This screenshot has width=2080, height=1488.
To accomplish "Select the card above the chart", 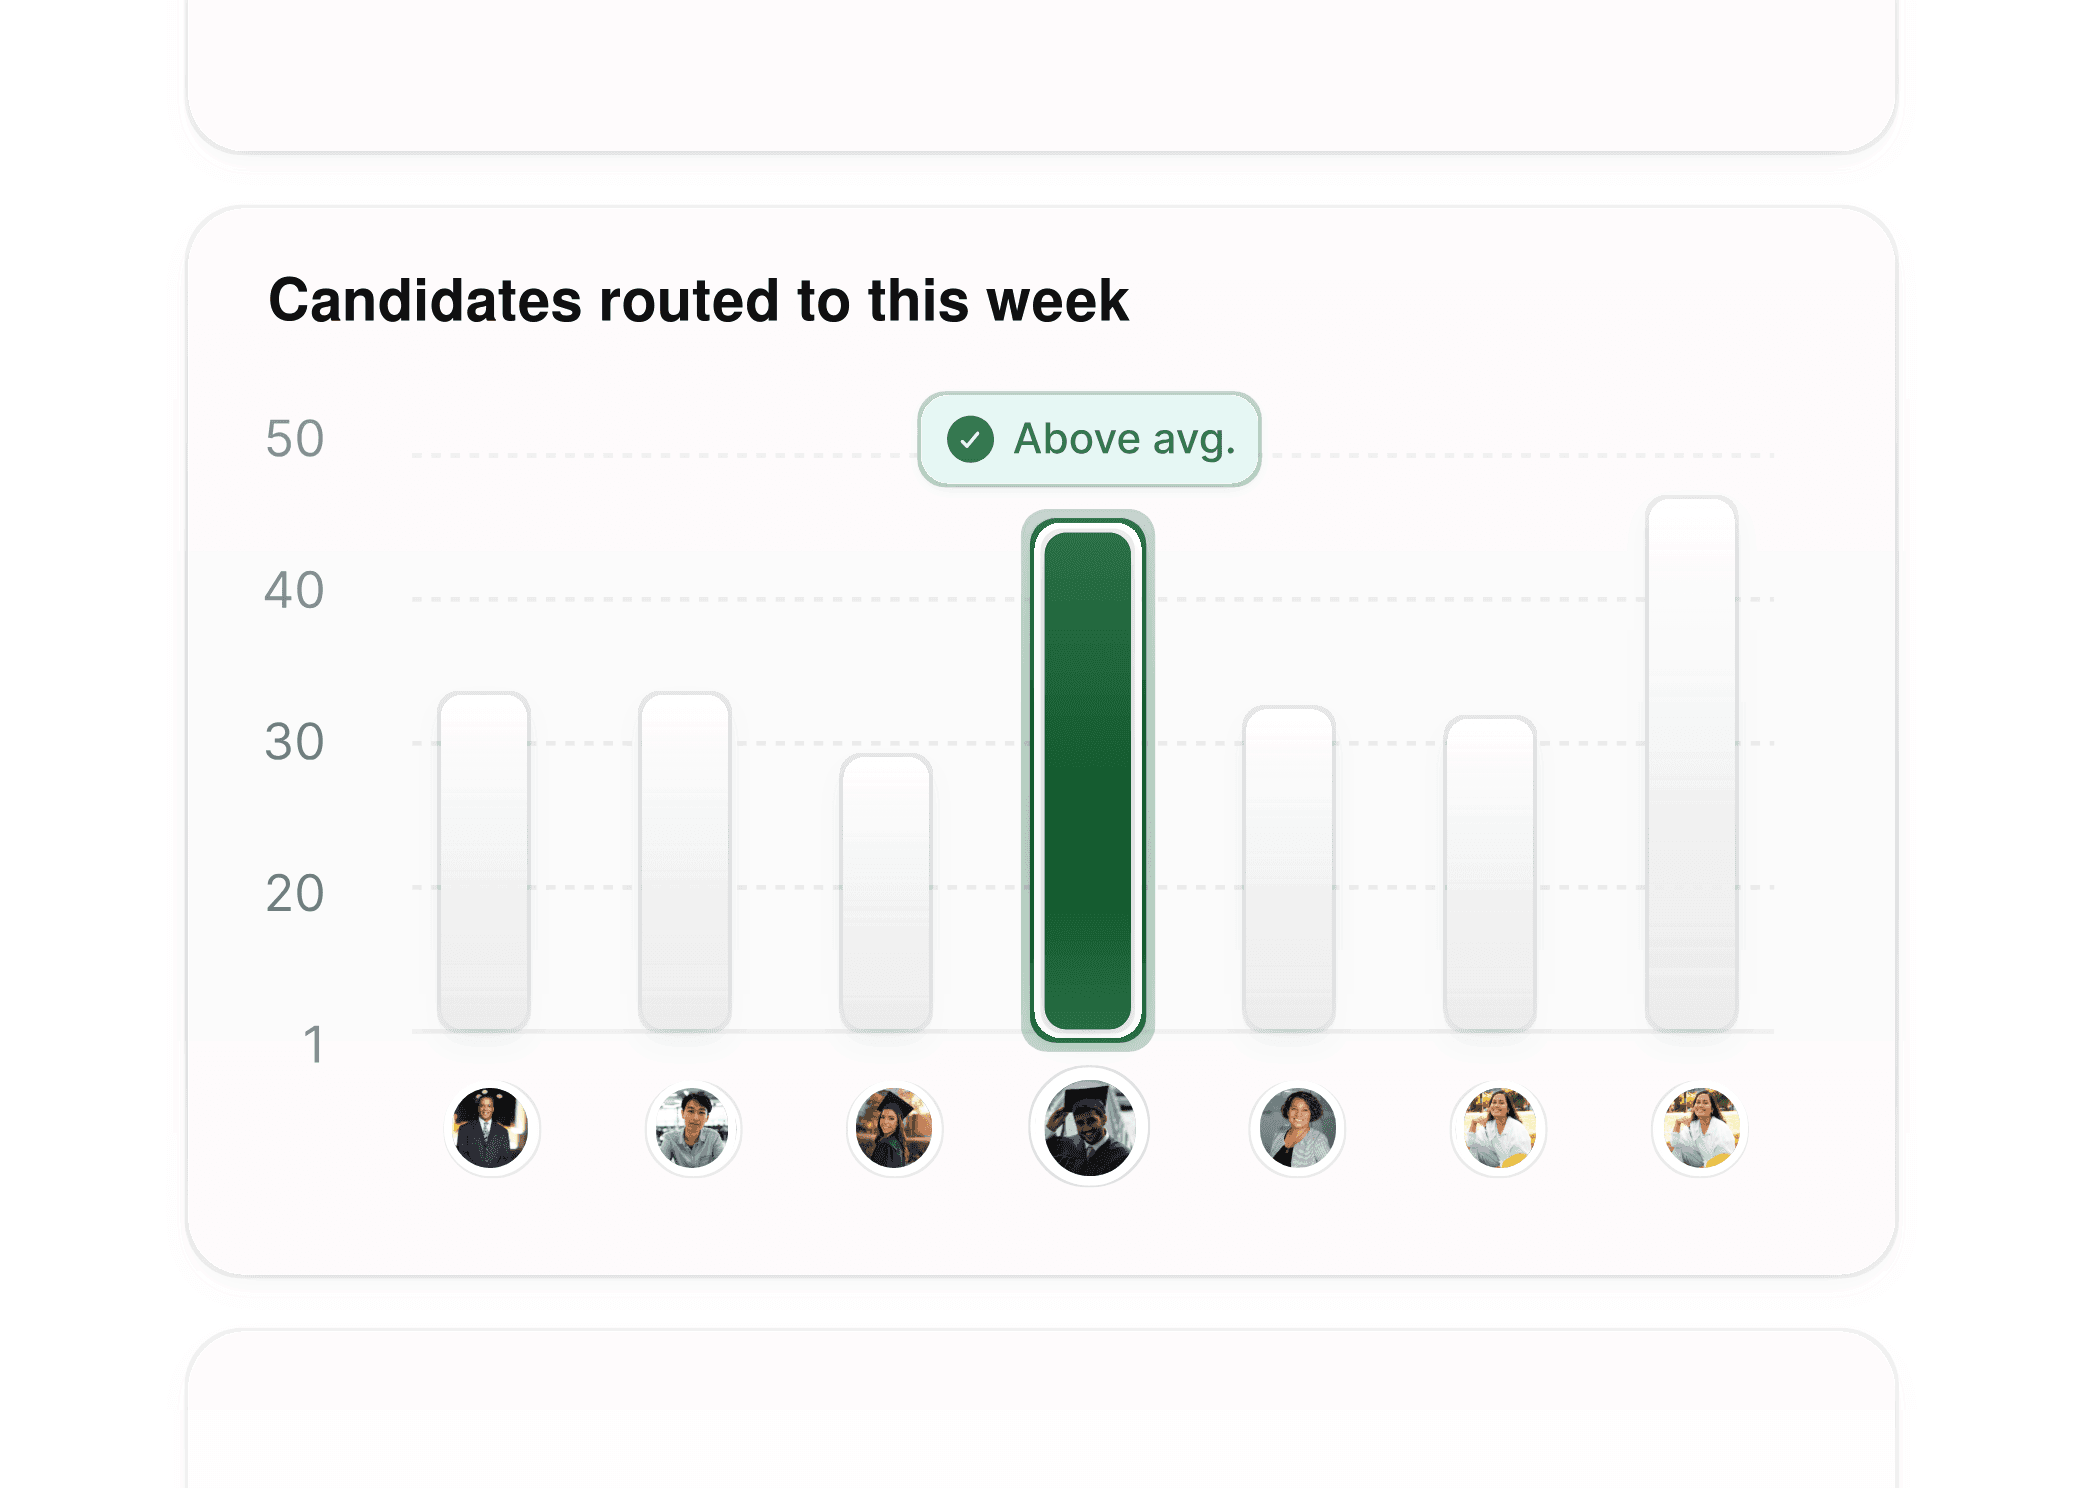I will 1040,75.
